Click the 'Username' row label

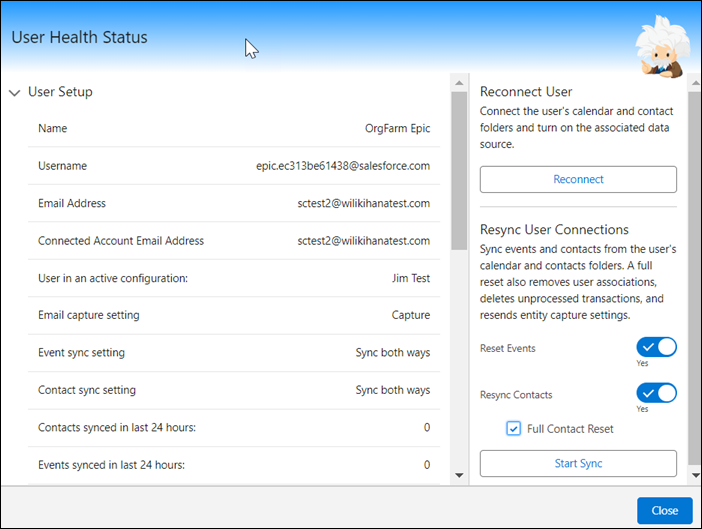(63, 166)
